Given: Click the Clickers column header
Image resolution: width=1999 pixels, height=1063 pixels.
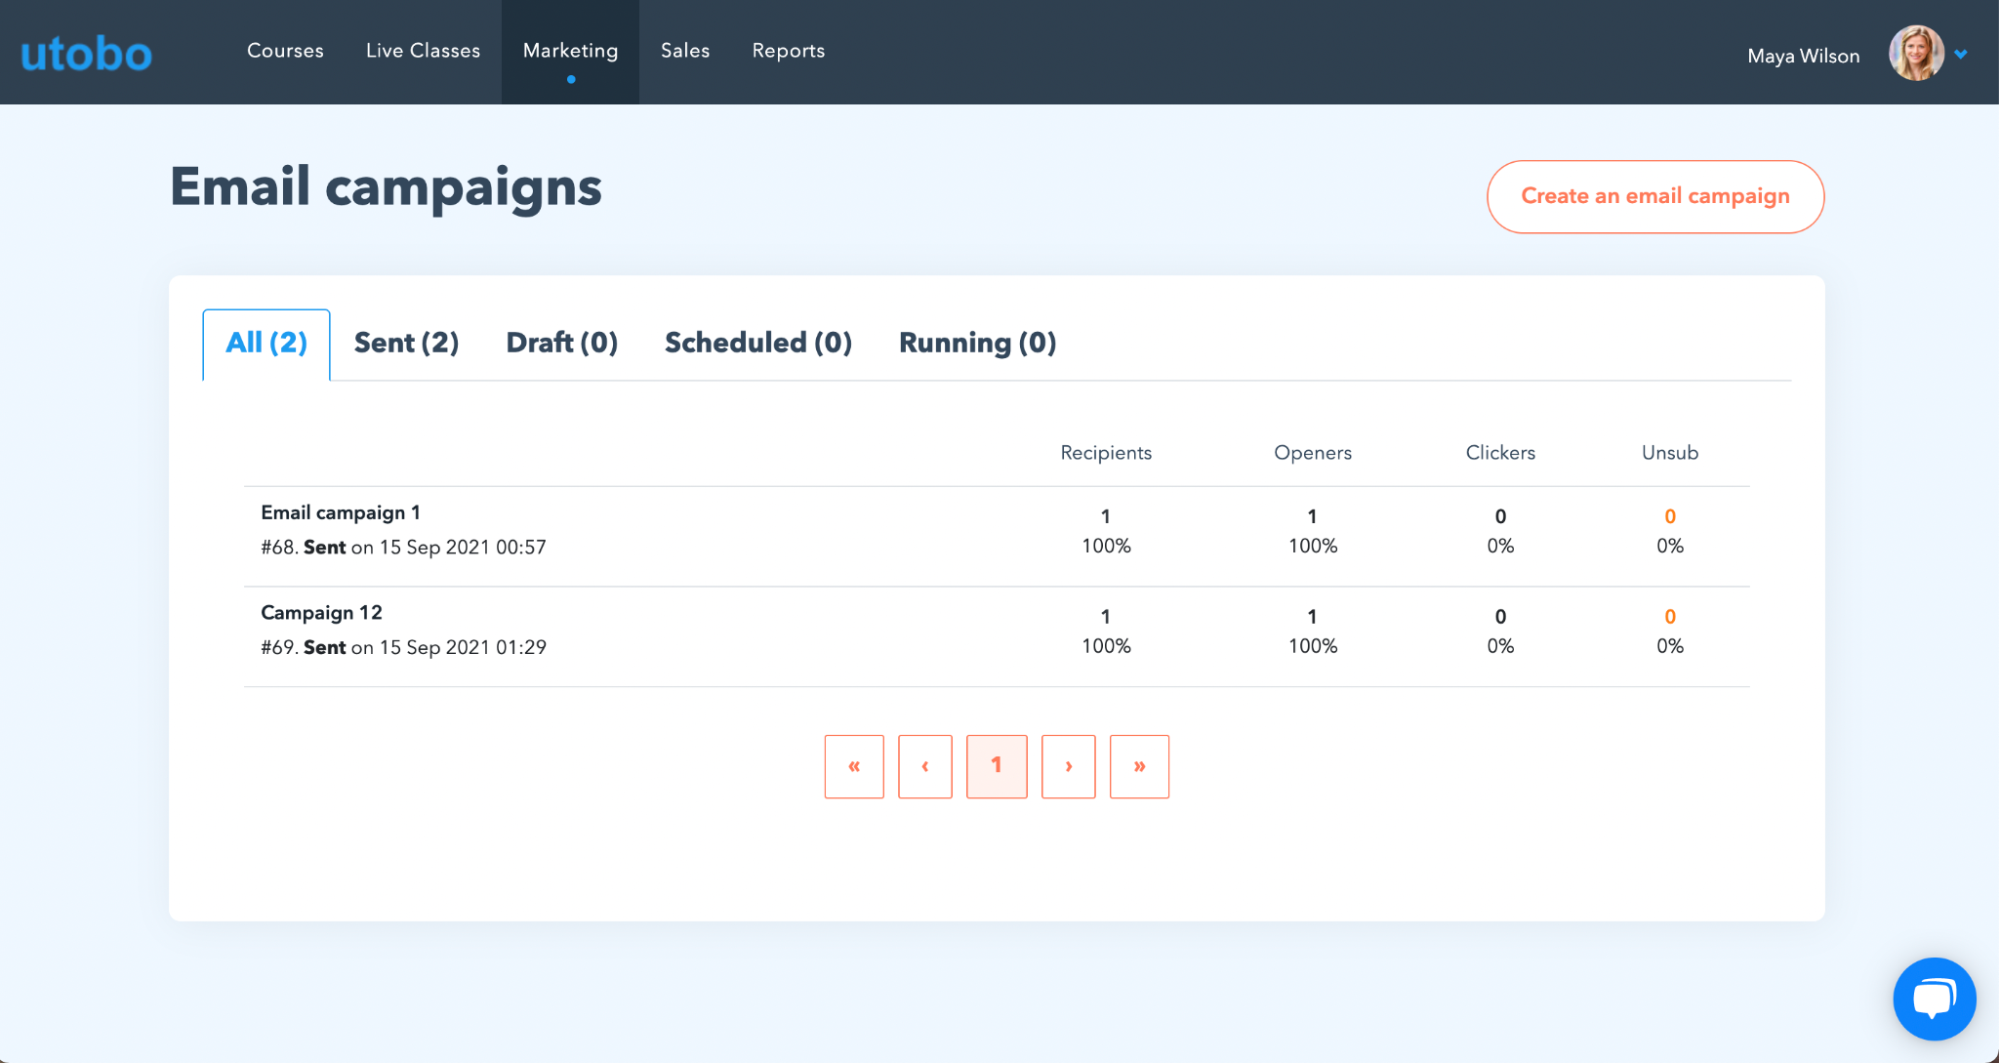Looking at the screenshot, I should click(1500, 453).
